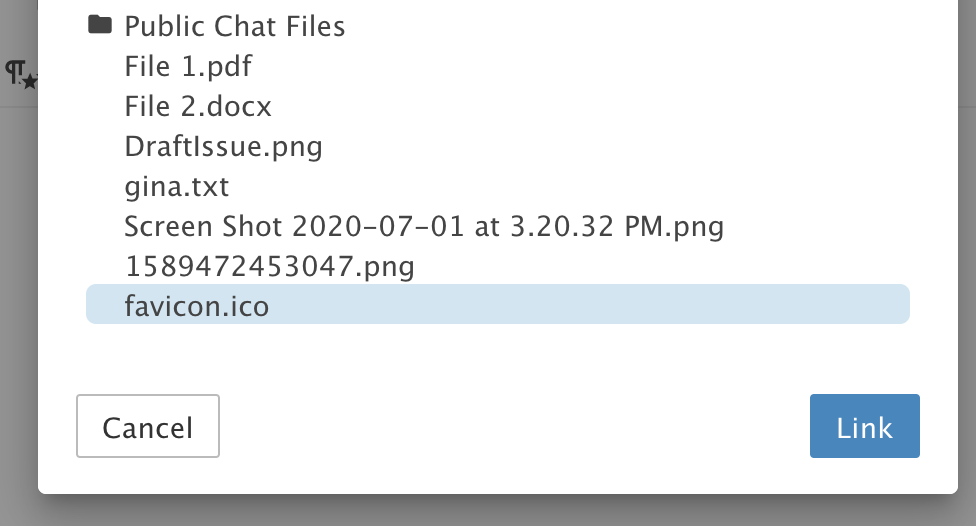The width and height of the screenshot is (976, 526).
Task: Click empty space right of favicon.ico in highlighted row
Action: 600,305
